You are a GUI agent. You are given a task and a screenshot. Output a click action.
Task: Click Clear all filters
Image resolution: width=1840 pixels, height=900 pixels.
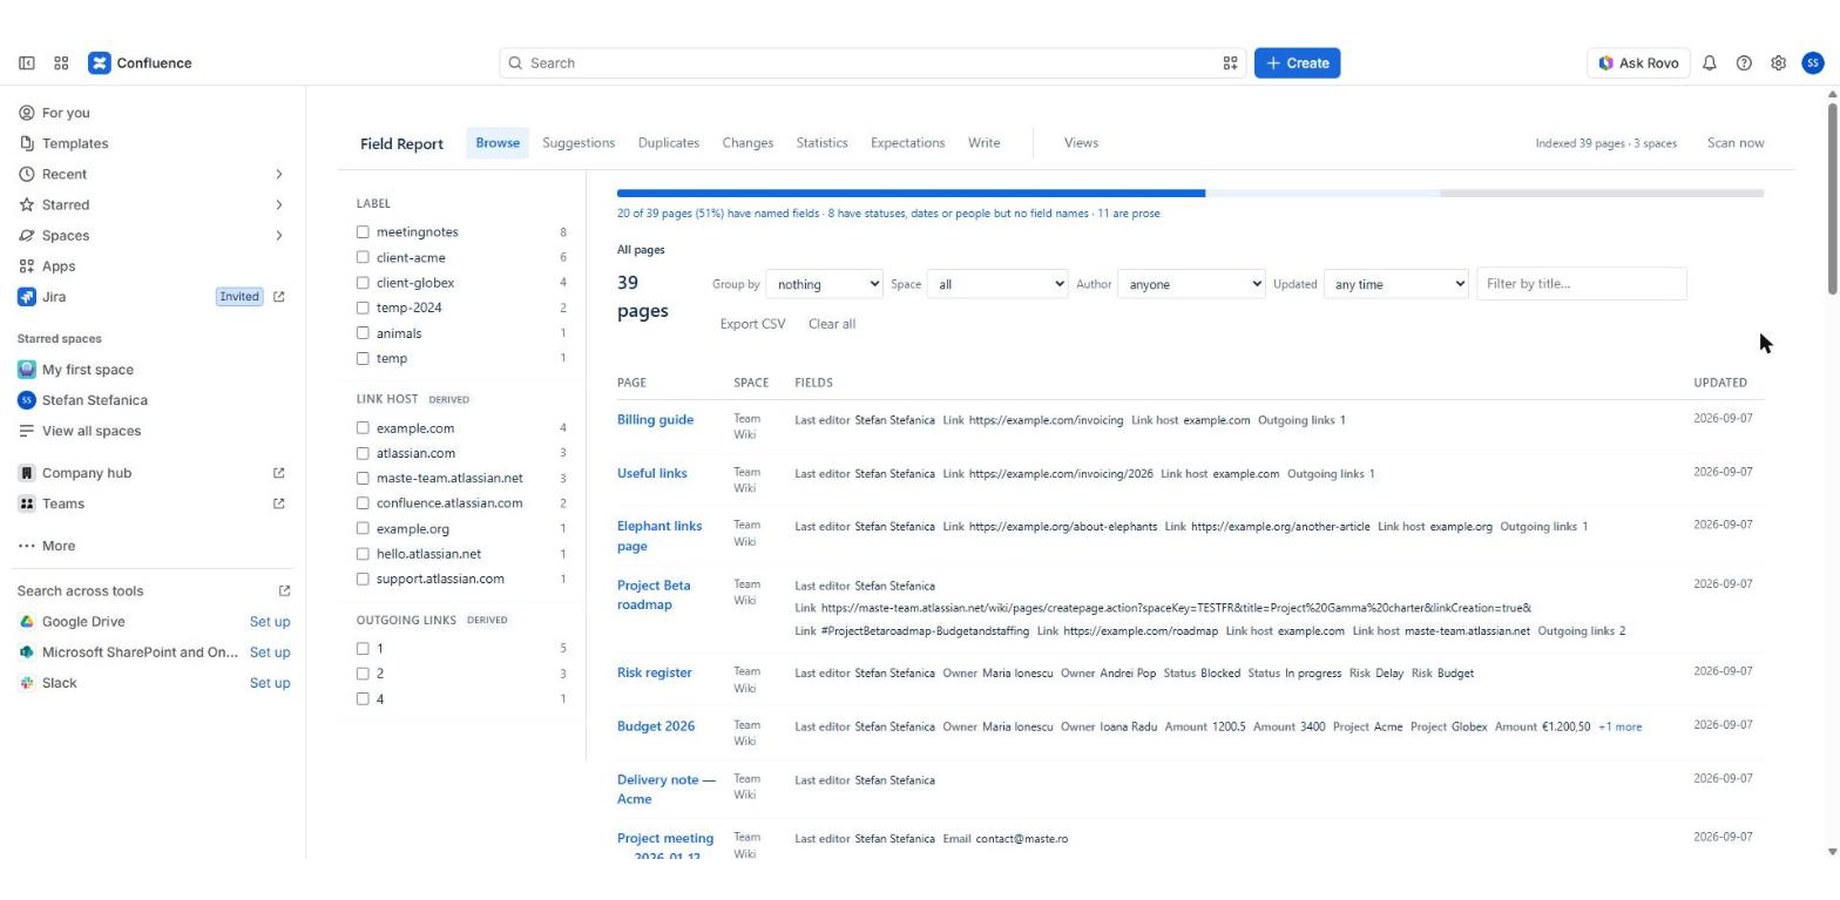(831, 324)
